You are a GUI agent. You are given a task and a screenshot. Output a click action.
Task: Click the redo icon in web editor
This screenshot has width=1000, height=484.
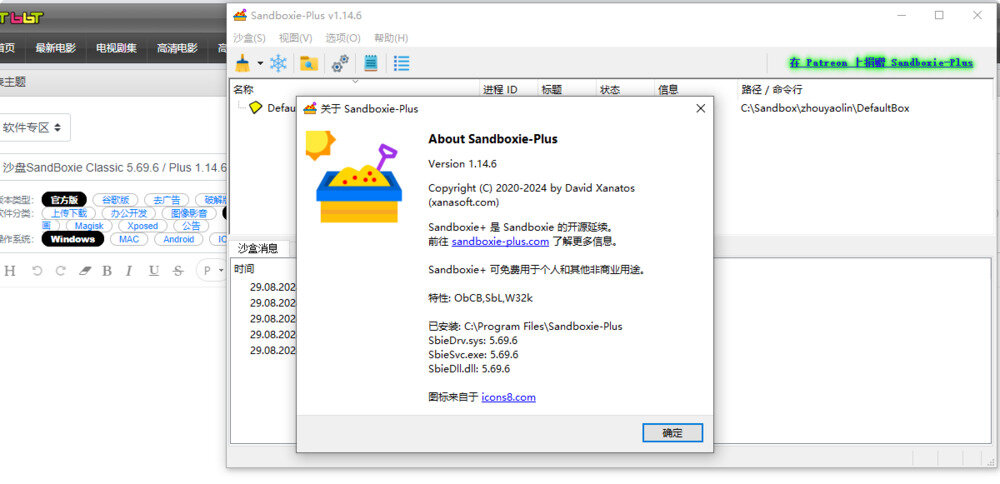coord(61,271)
